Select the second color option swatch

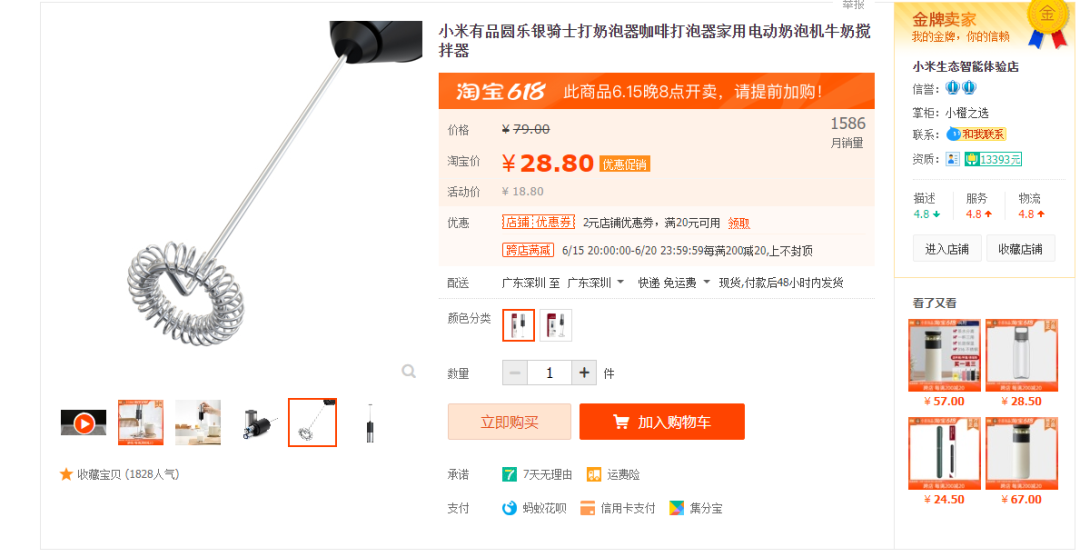(555, 325)
